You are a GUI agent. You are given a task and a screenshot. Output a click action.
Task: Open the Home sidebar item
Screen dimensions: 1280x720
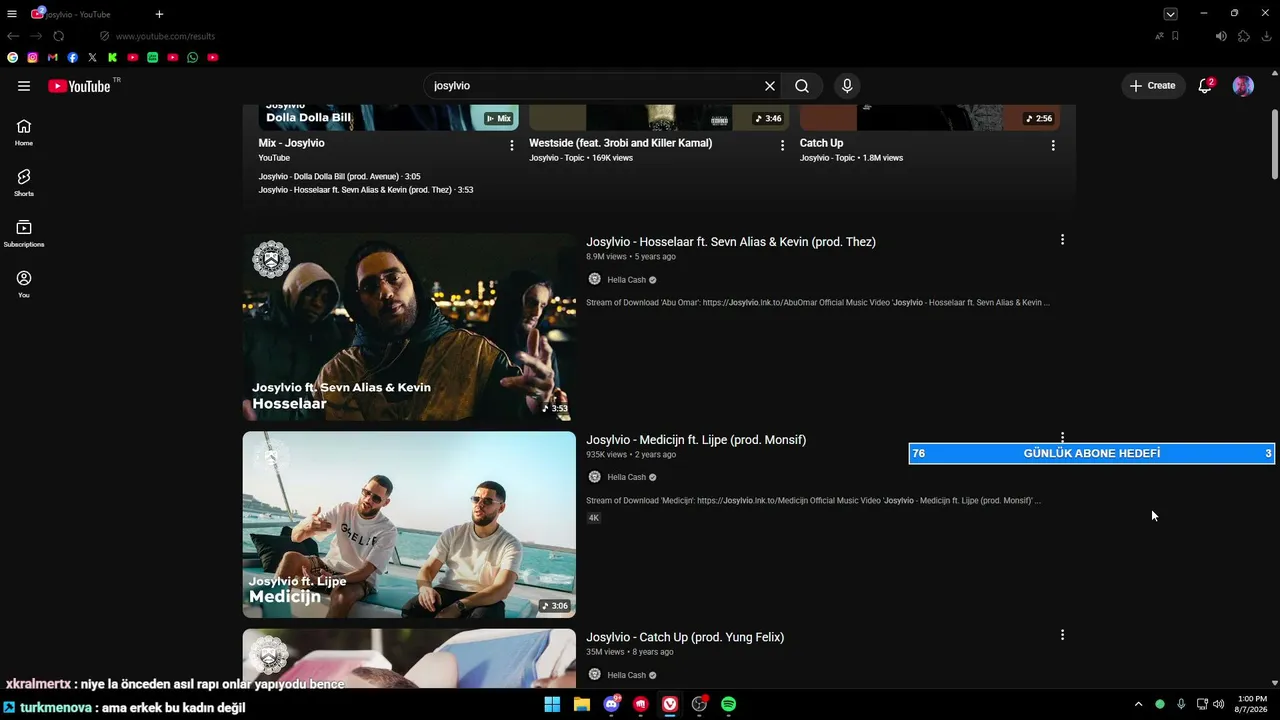coord(24,132)
